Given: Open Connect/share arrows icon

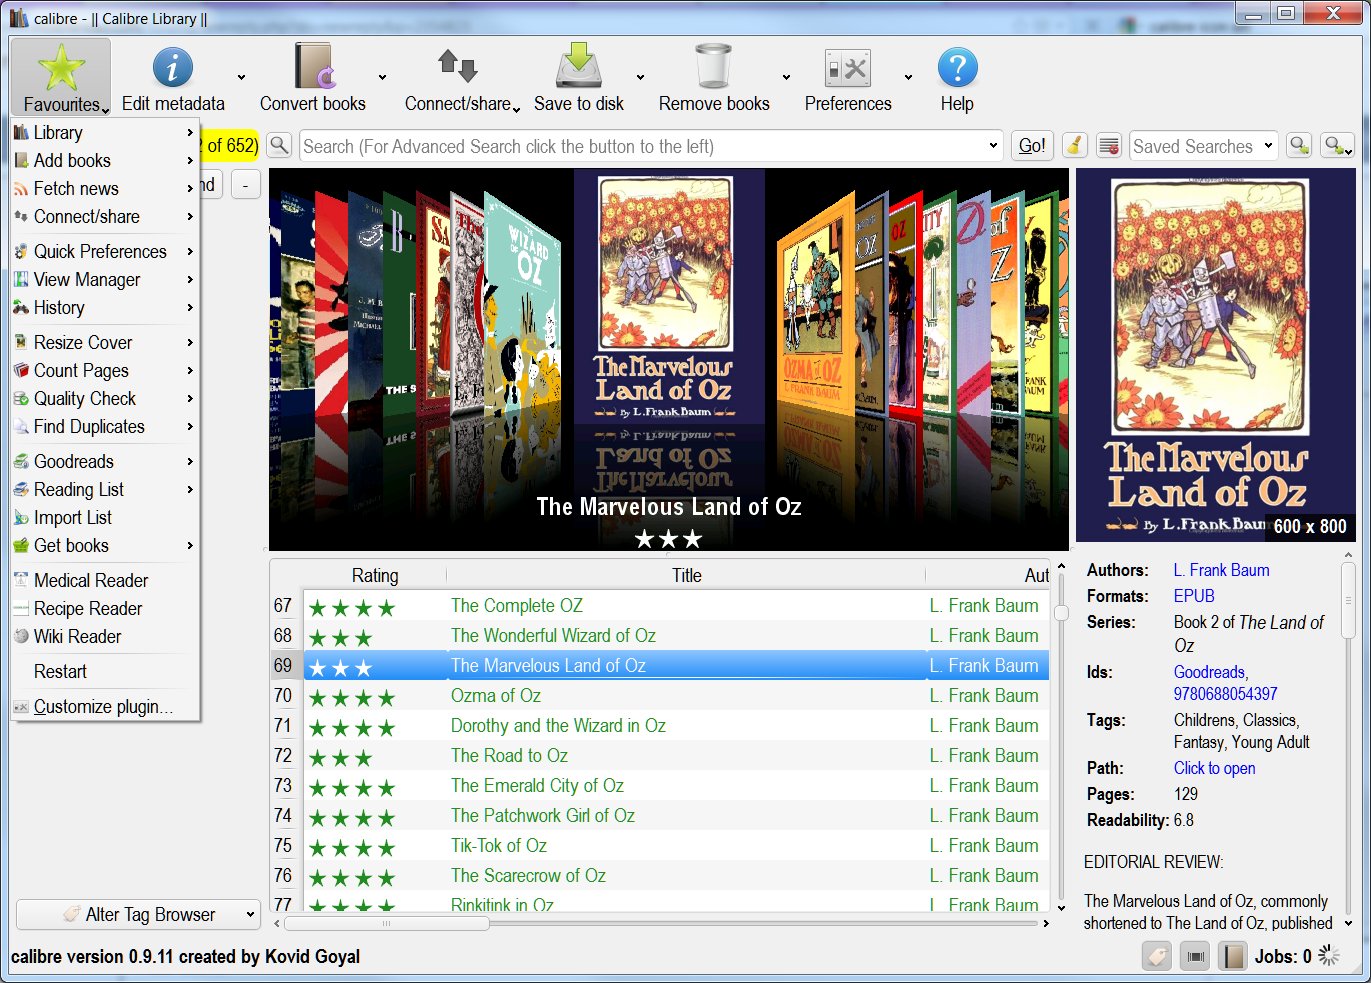Looking at the screenshot, I should [457, 67].
